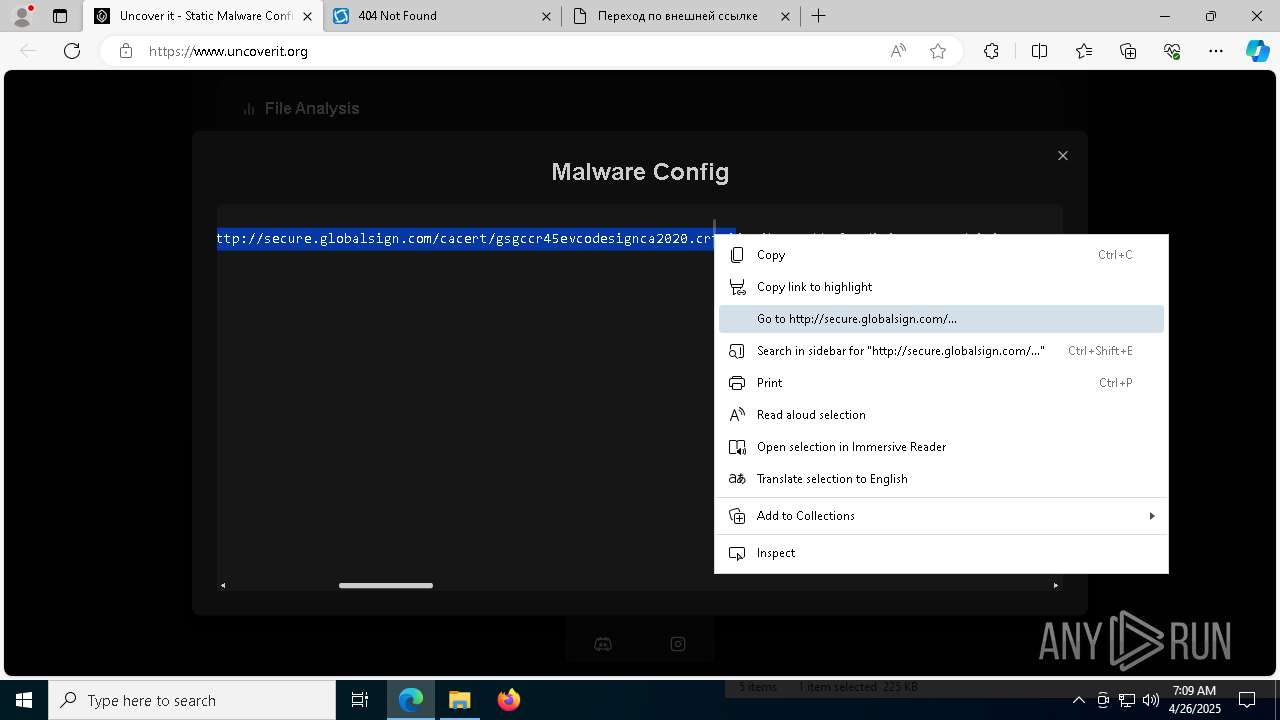The image size is (1280, 720).
Task: Click the right scroll arrow in Malware Config
Action: coord(1056,586)
